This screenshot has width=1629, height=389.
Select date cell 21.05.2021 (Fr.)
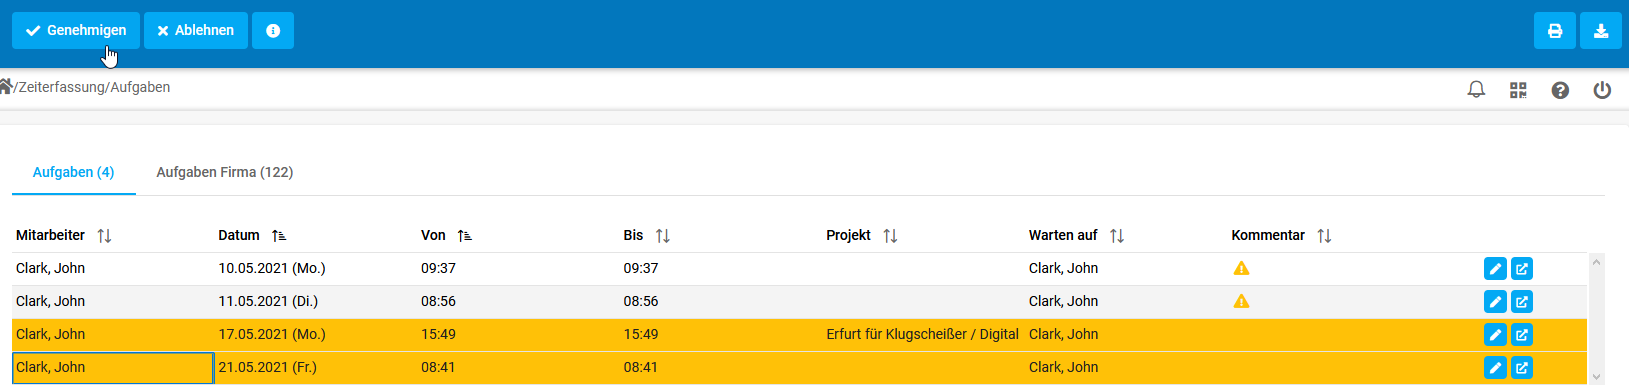[316, 367]
